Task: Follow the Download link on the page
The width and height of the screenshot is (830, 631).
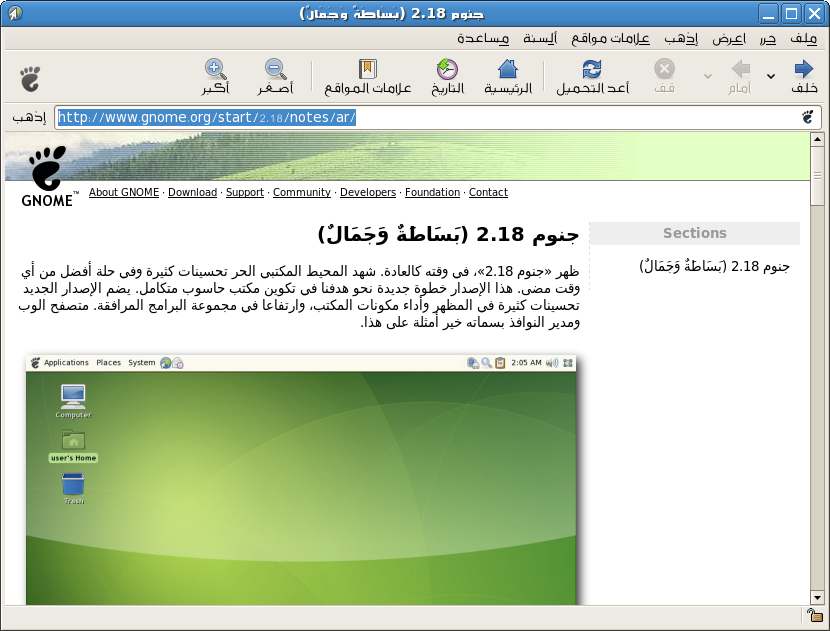Action: [x=192, y=192]
